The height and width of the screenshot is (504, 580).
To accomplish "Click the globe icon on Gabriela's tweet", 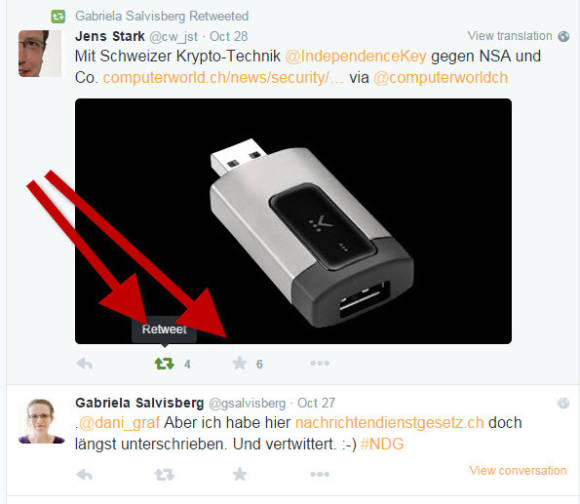I will tap(563, 403).
